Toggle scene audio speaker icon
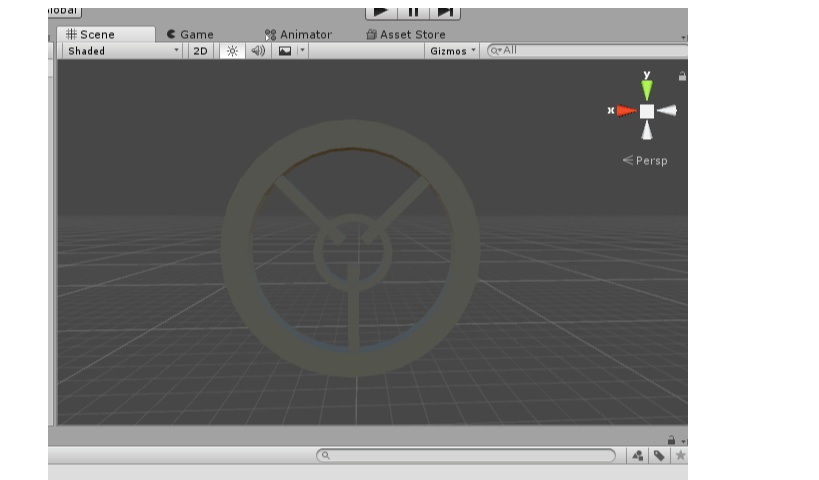 [258, 51]
